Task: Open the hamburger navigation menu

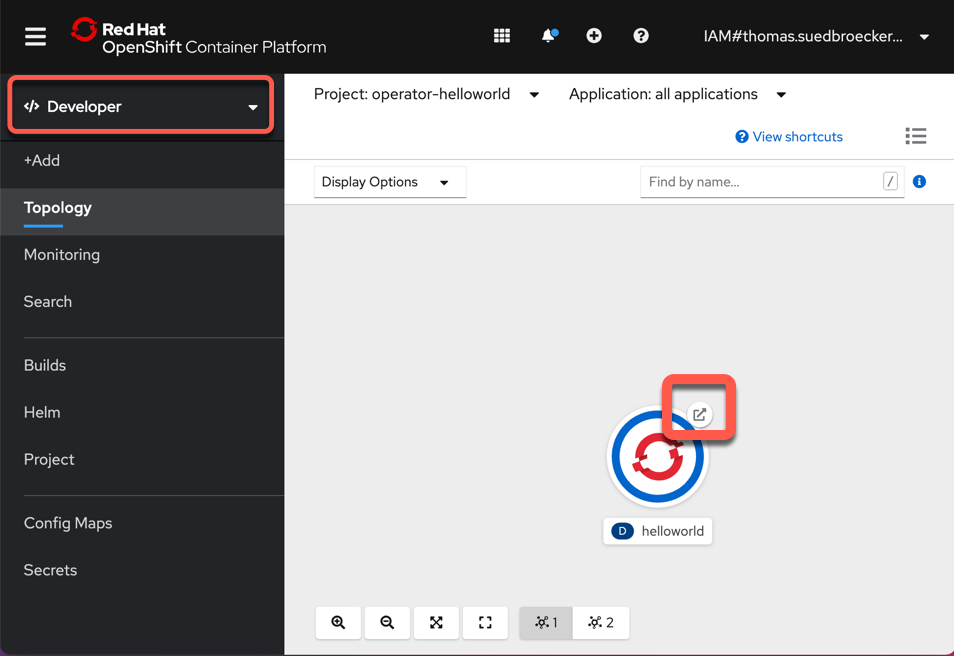Action: 35,37
